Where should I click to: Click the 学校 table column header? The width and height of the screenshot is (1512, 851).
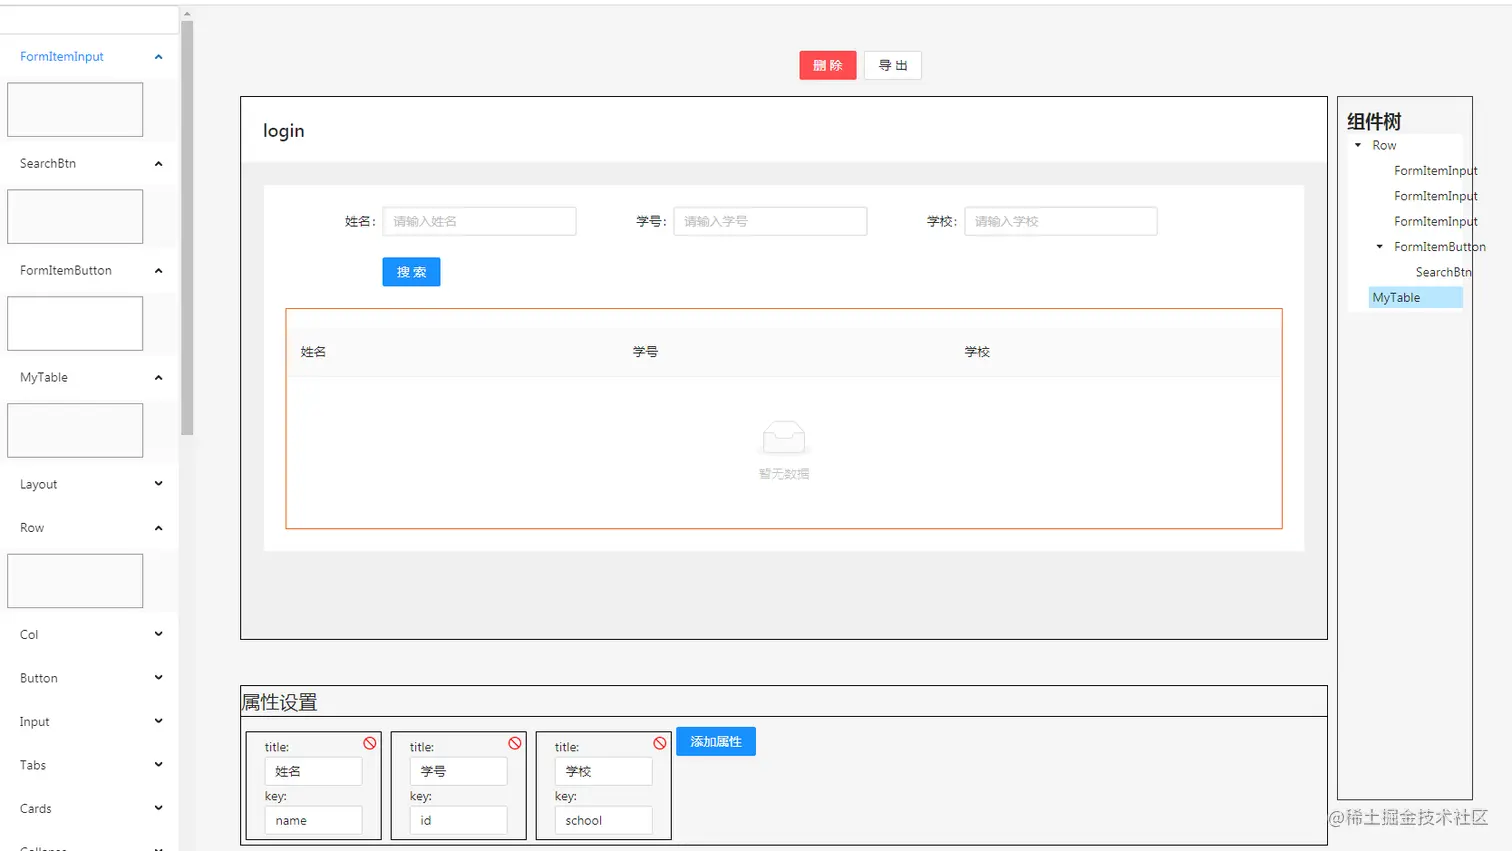click(977, 352)
